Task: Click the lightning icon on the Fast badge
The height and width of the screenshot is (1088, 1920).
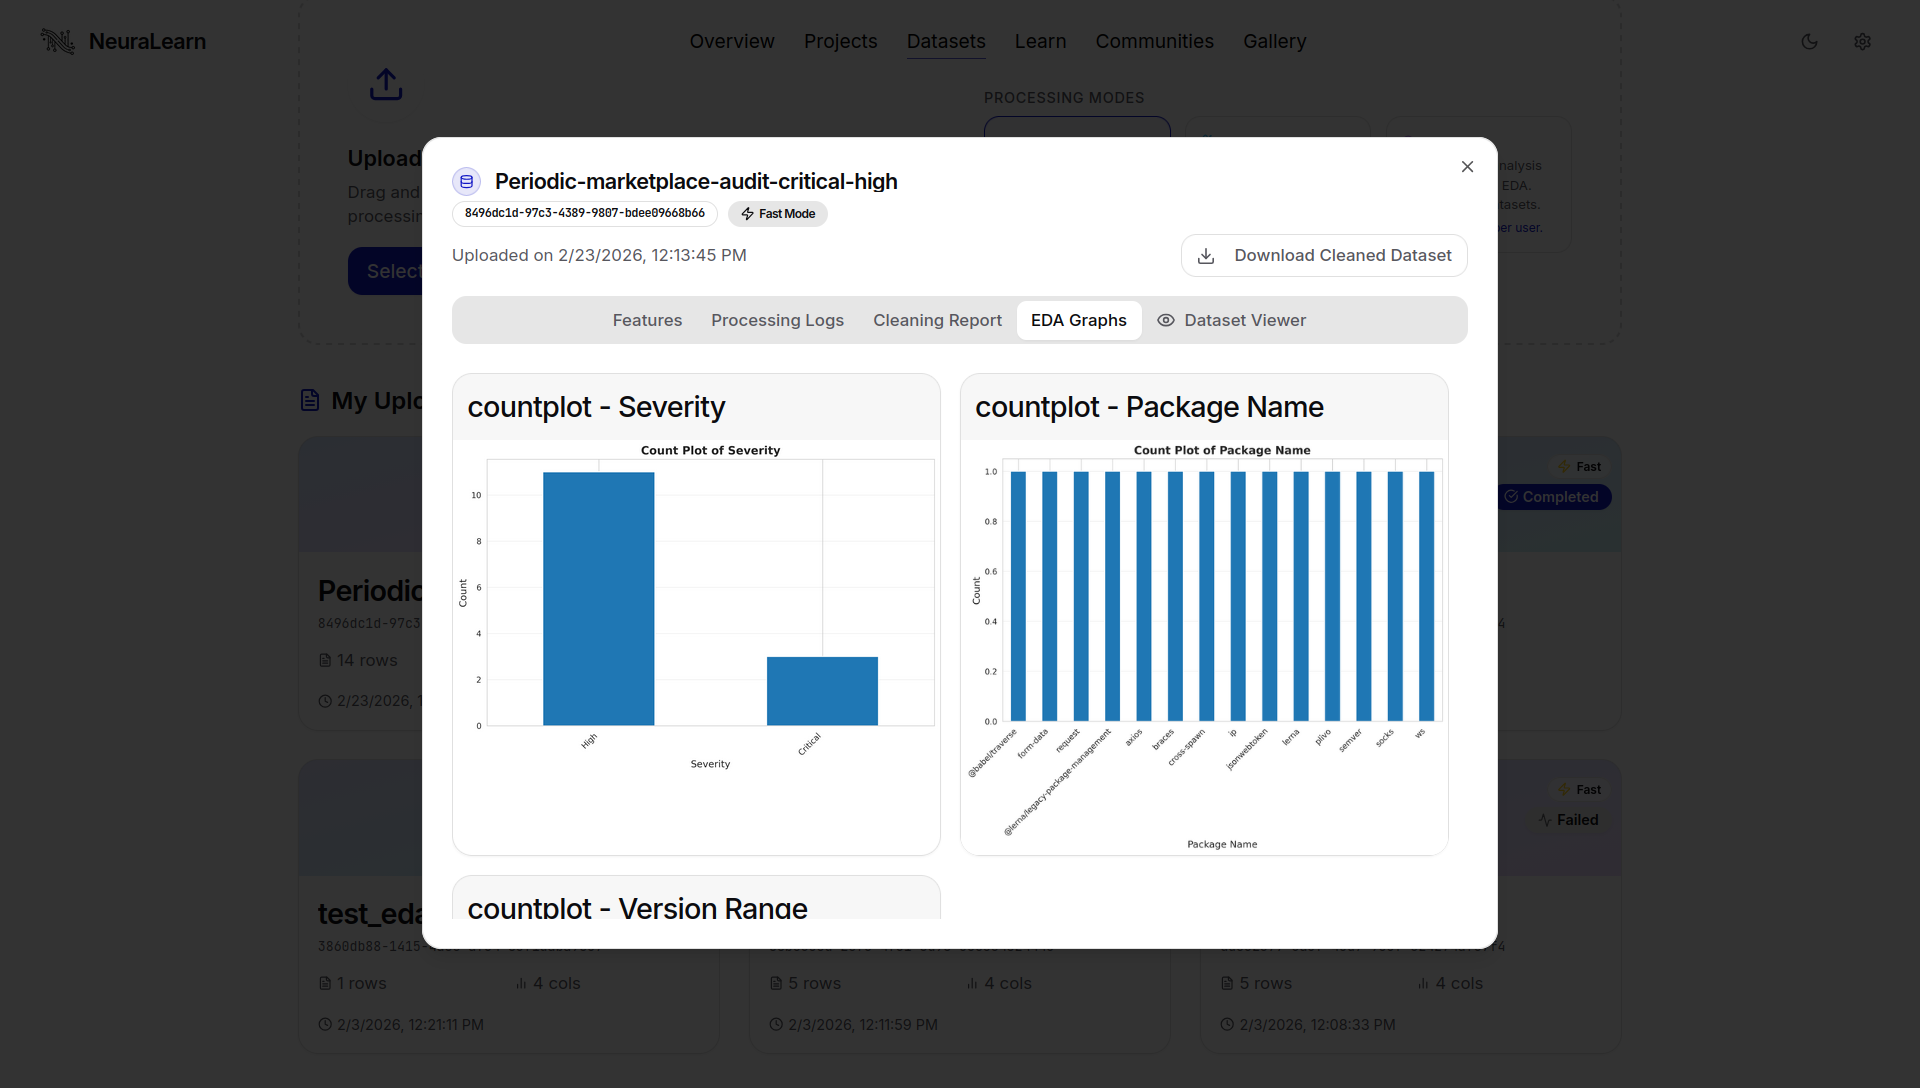Action: (x=1565, y=466)
